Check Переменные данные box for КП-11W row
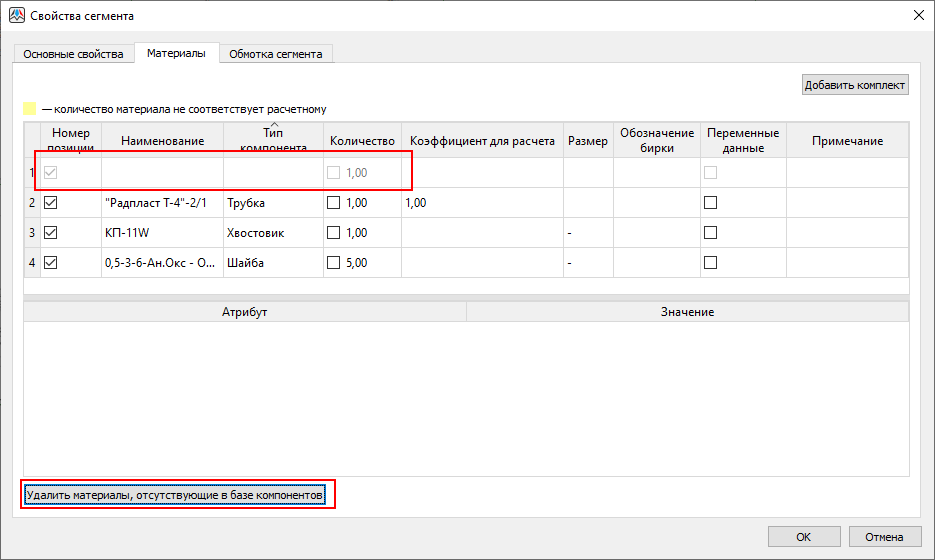This screenshot has height=560, width=935. click(x=711, y=233)
